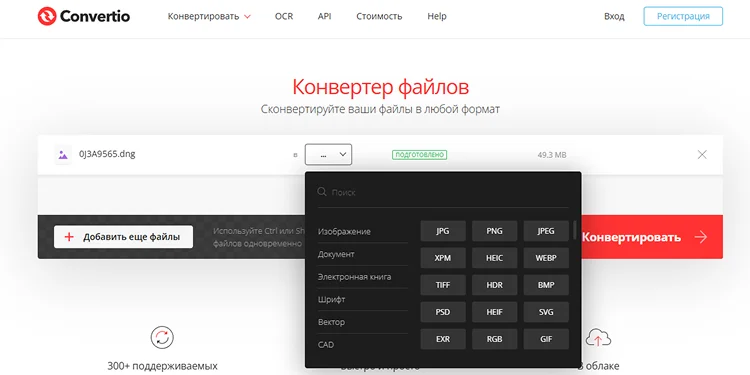This screenshot has width=750, height=375.
Task: Click the Convertio logo
Action: [84, 16]
